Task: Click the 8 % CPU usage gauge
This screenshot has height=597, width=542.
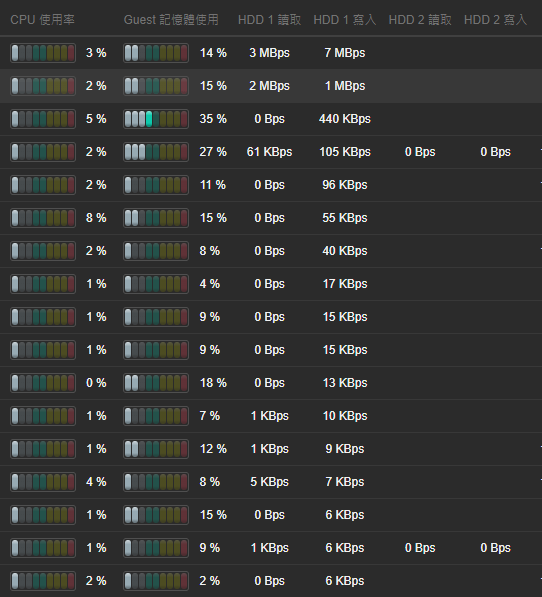Action: coord(43,218)
